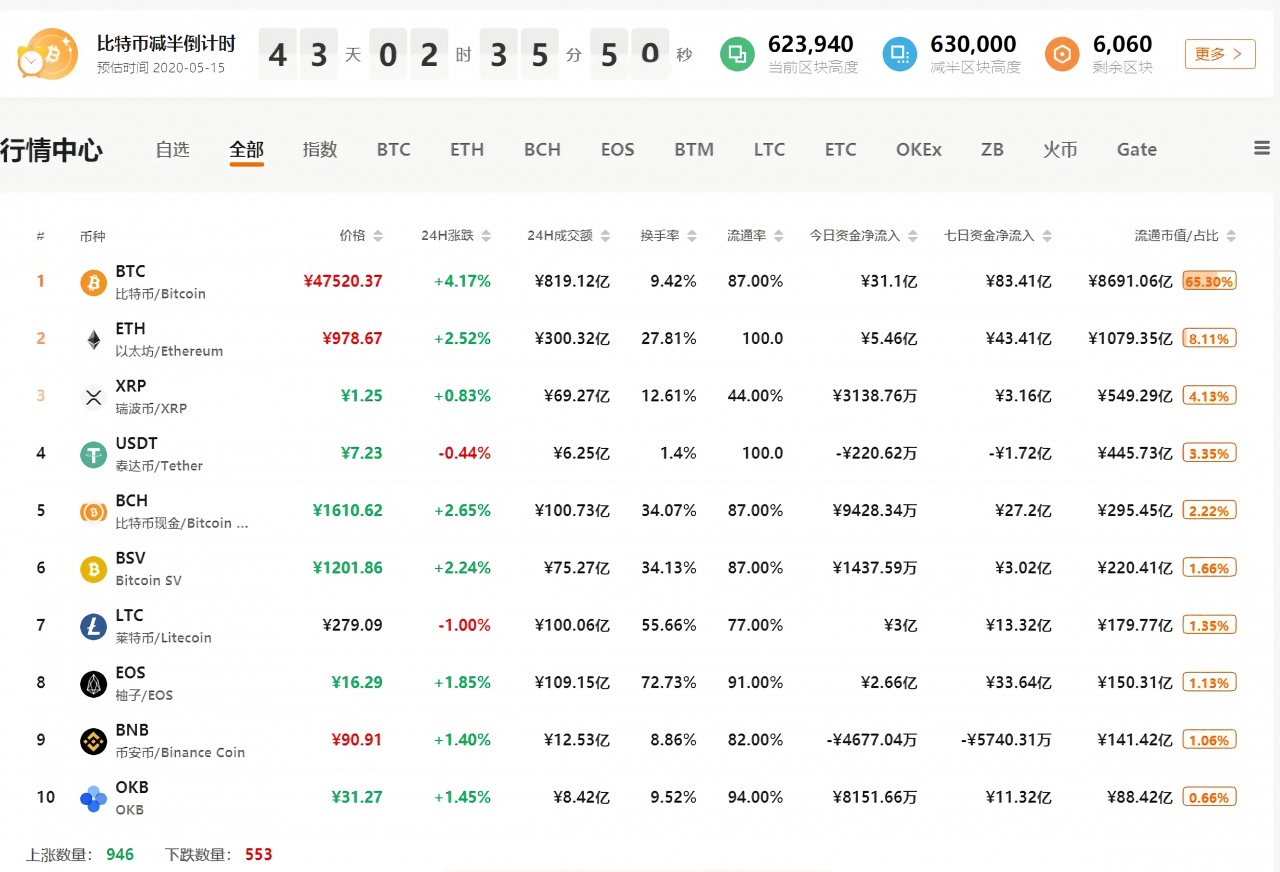
Task: Open the 比特币现金/Bitcoin Cash name link
Action: click(182, 523)
